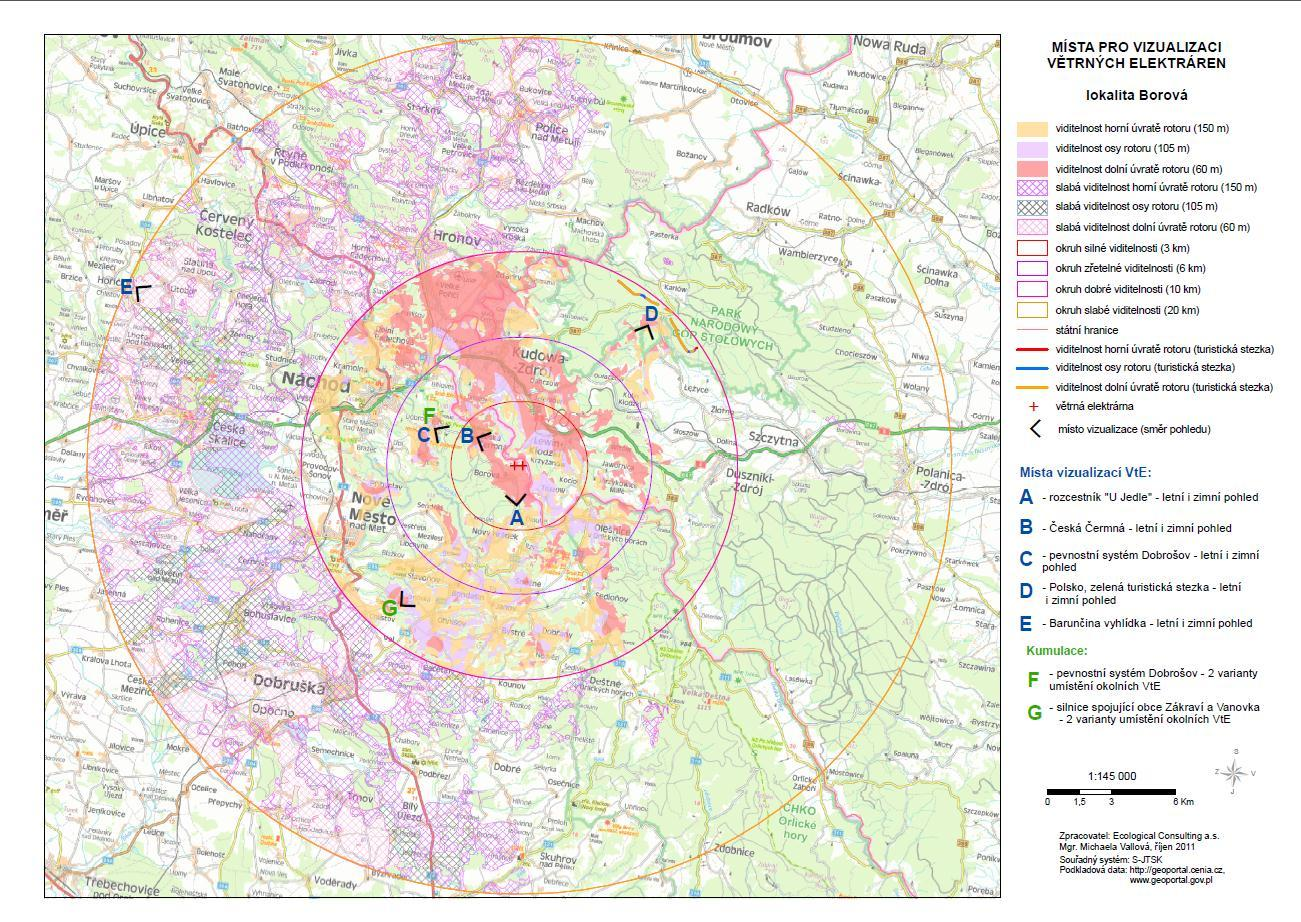1301x922 pixels.
Task: Click the Radków label on the map
Action: coord(768,211)
